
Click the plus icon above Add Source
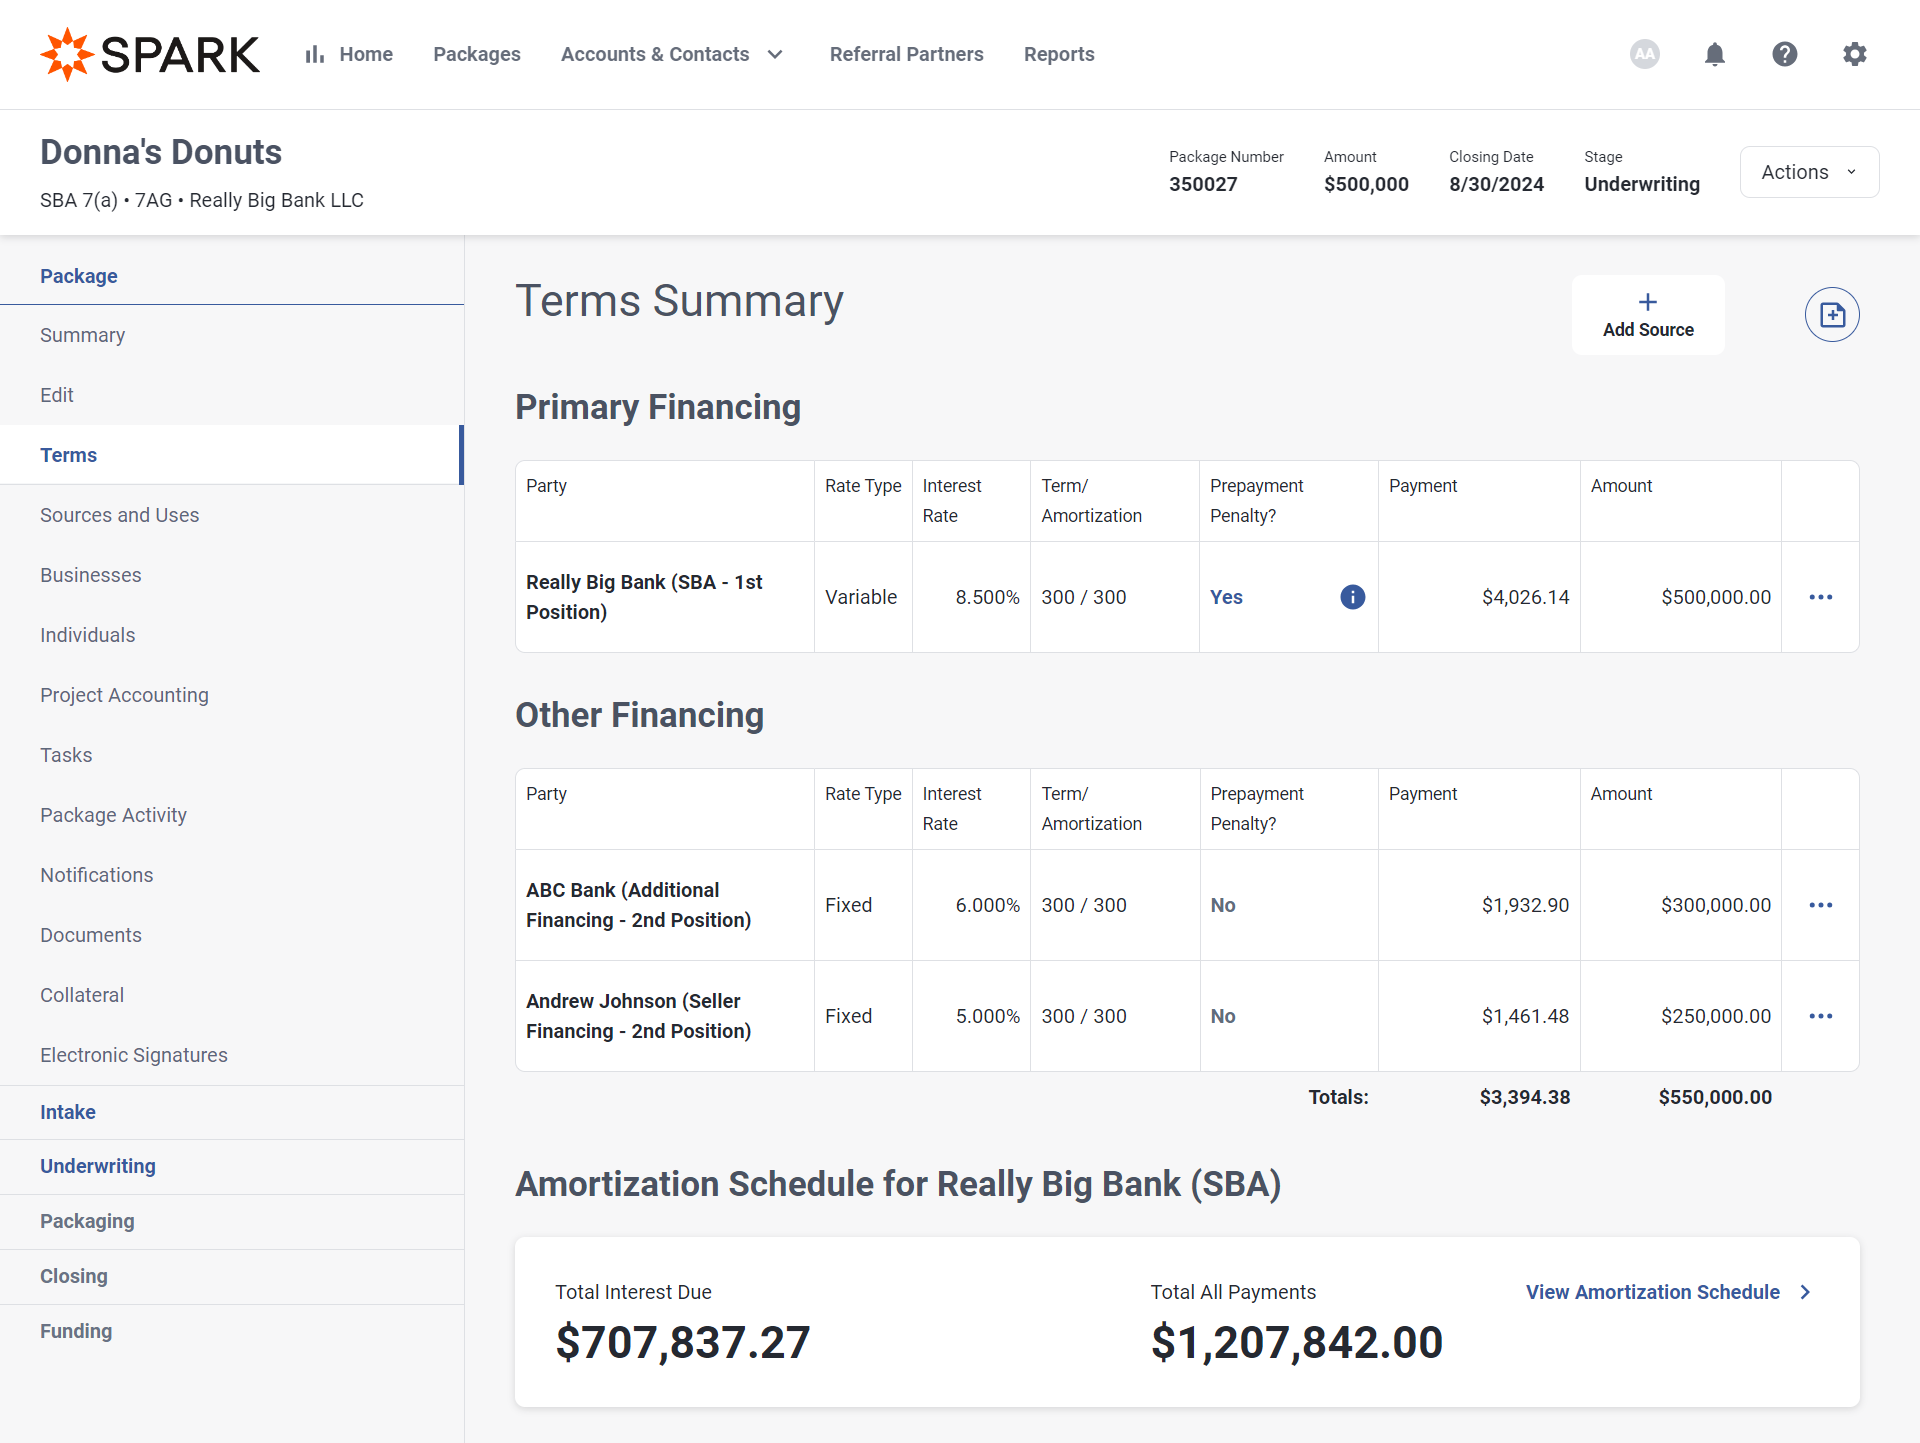[x=1648, y=302]
